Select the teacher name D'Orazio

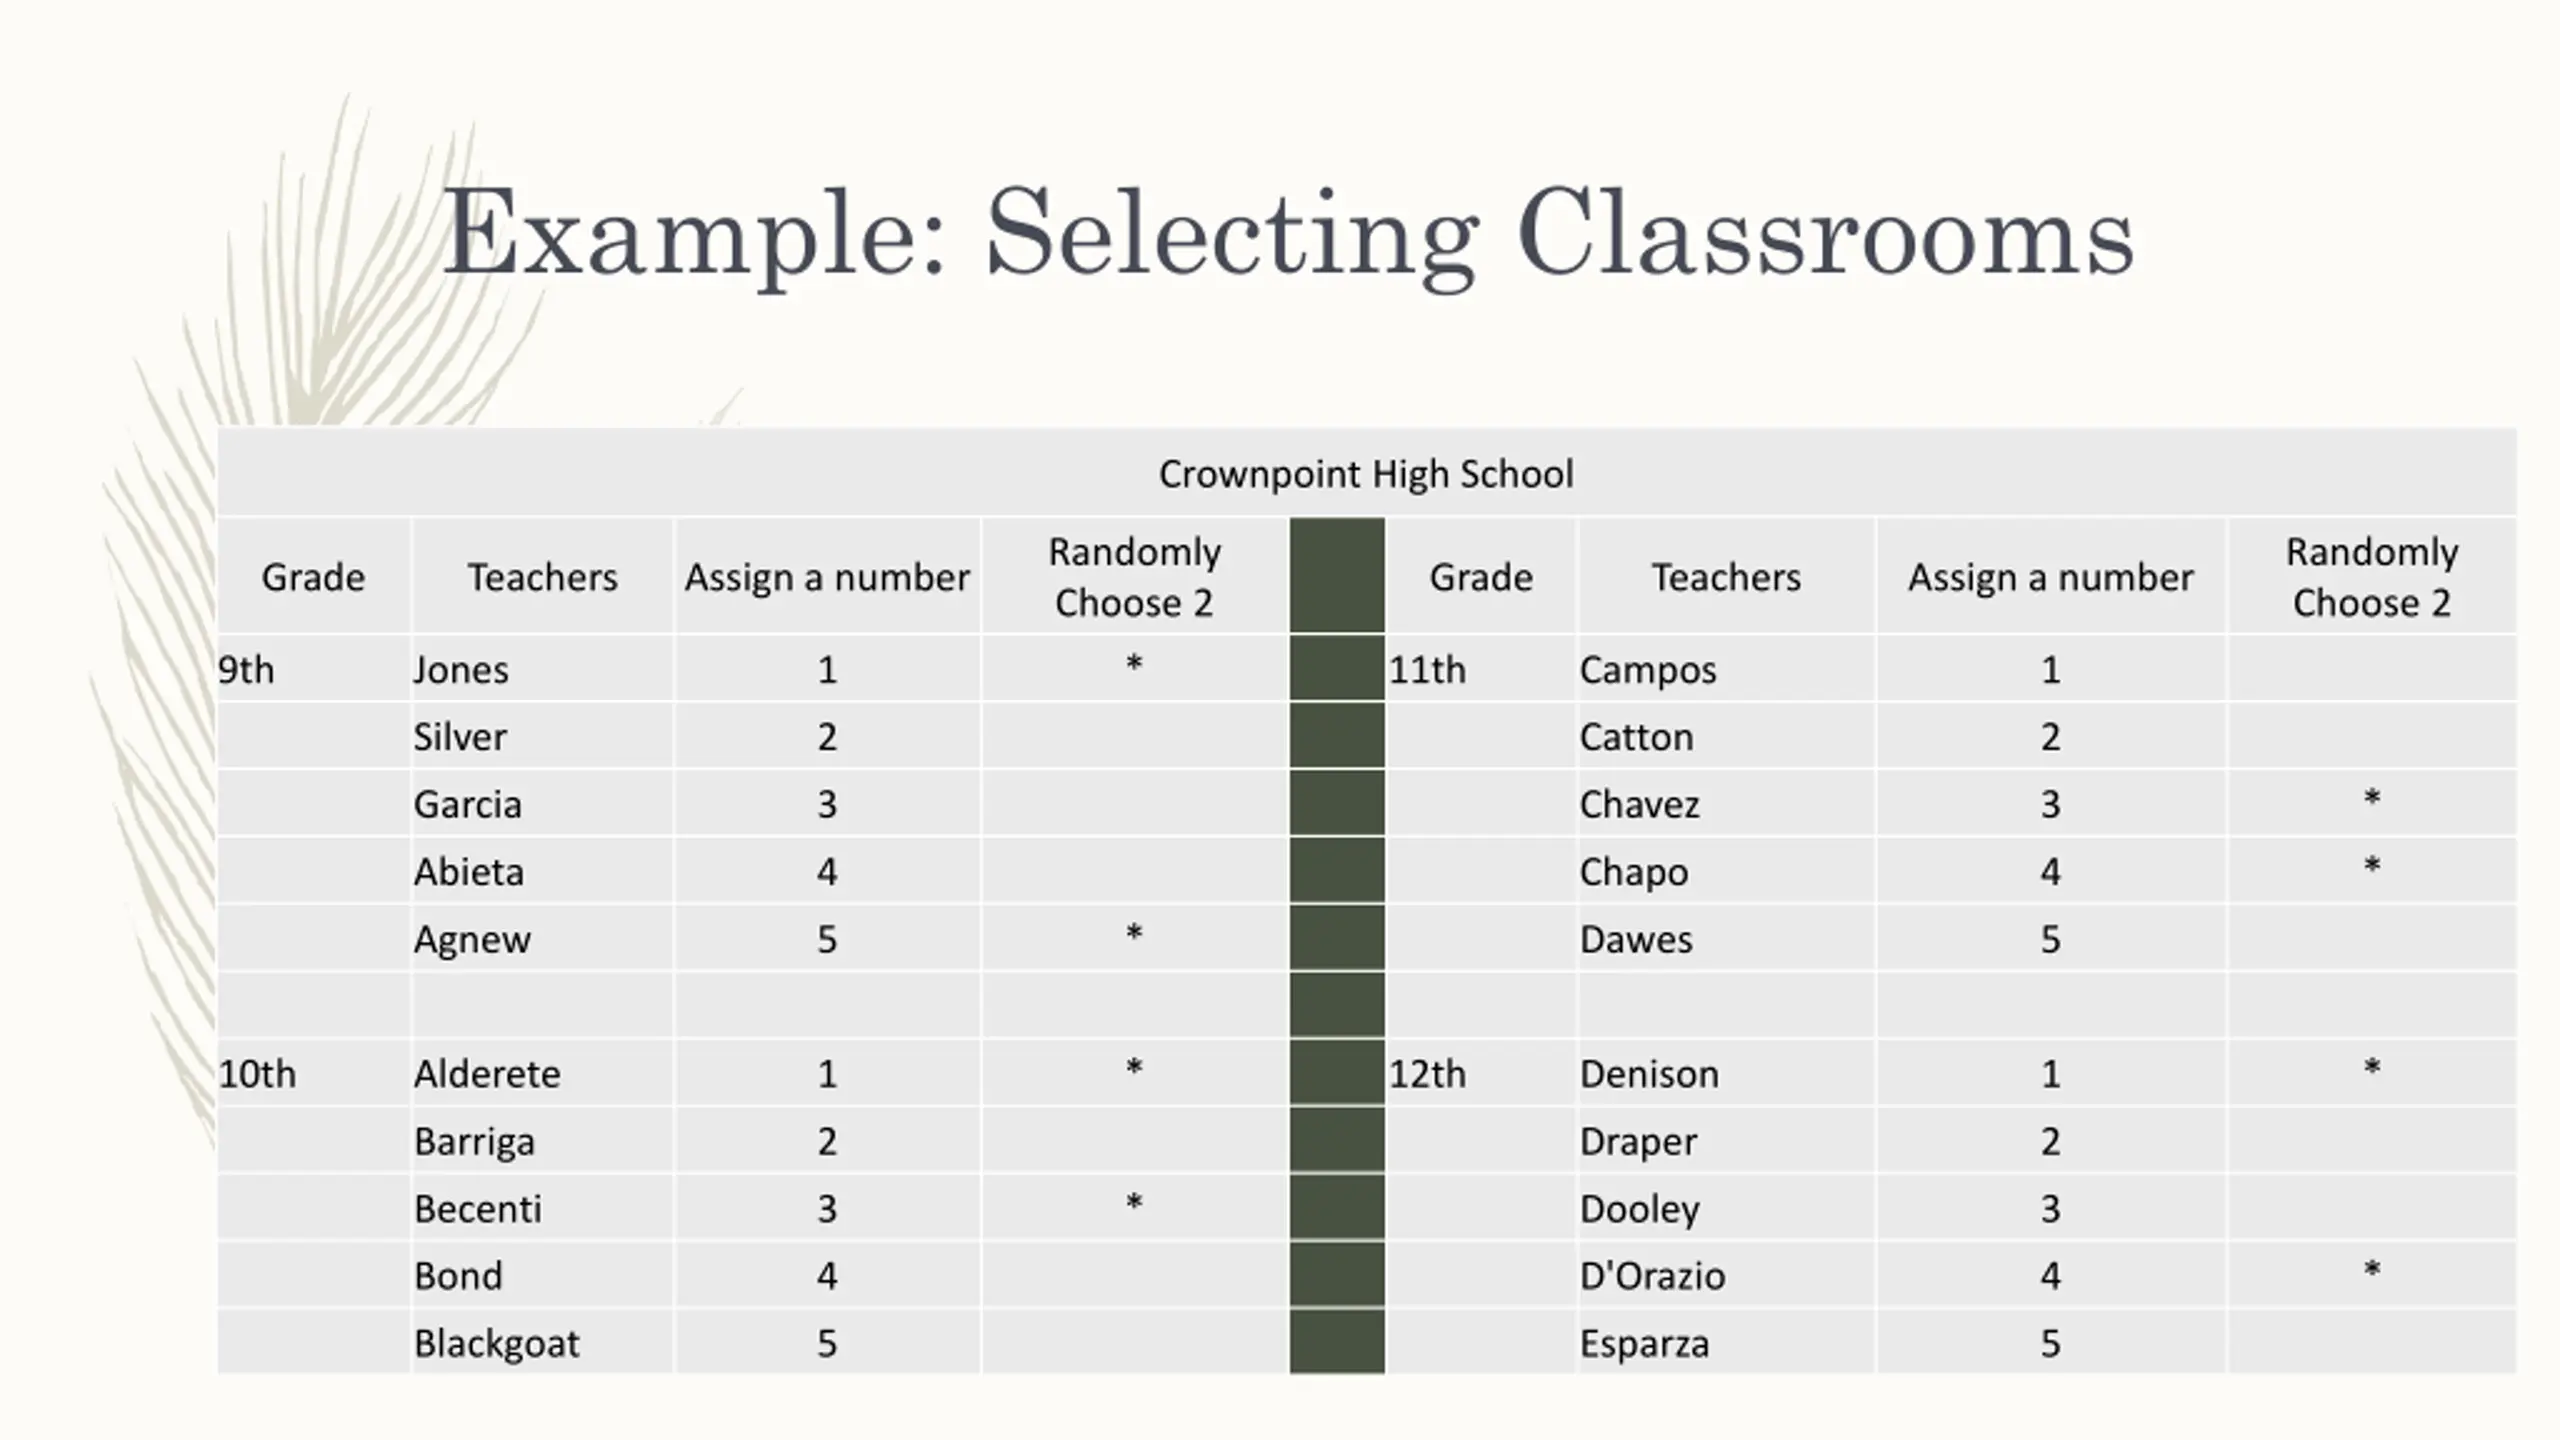click(x=1652, y=1276)
